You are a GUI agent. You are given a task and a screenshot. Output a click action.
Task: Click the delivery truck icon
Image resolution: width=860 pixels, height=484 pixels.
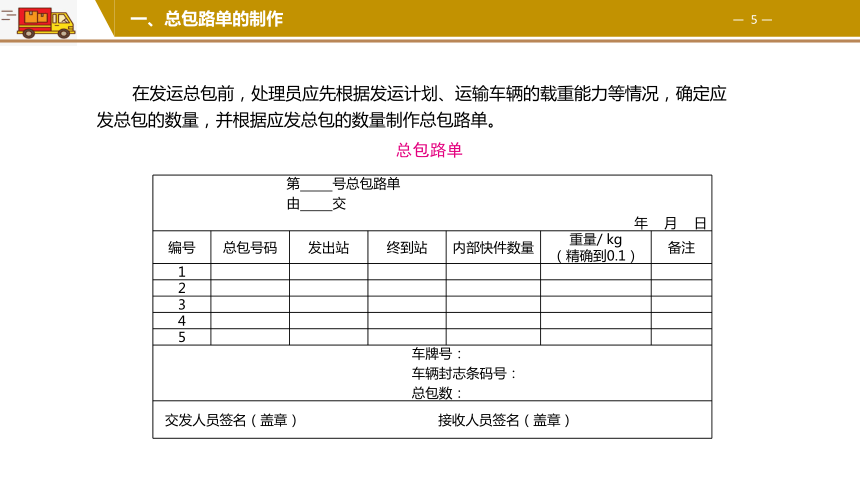(46, 22)
